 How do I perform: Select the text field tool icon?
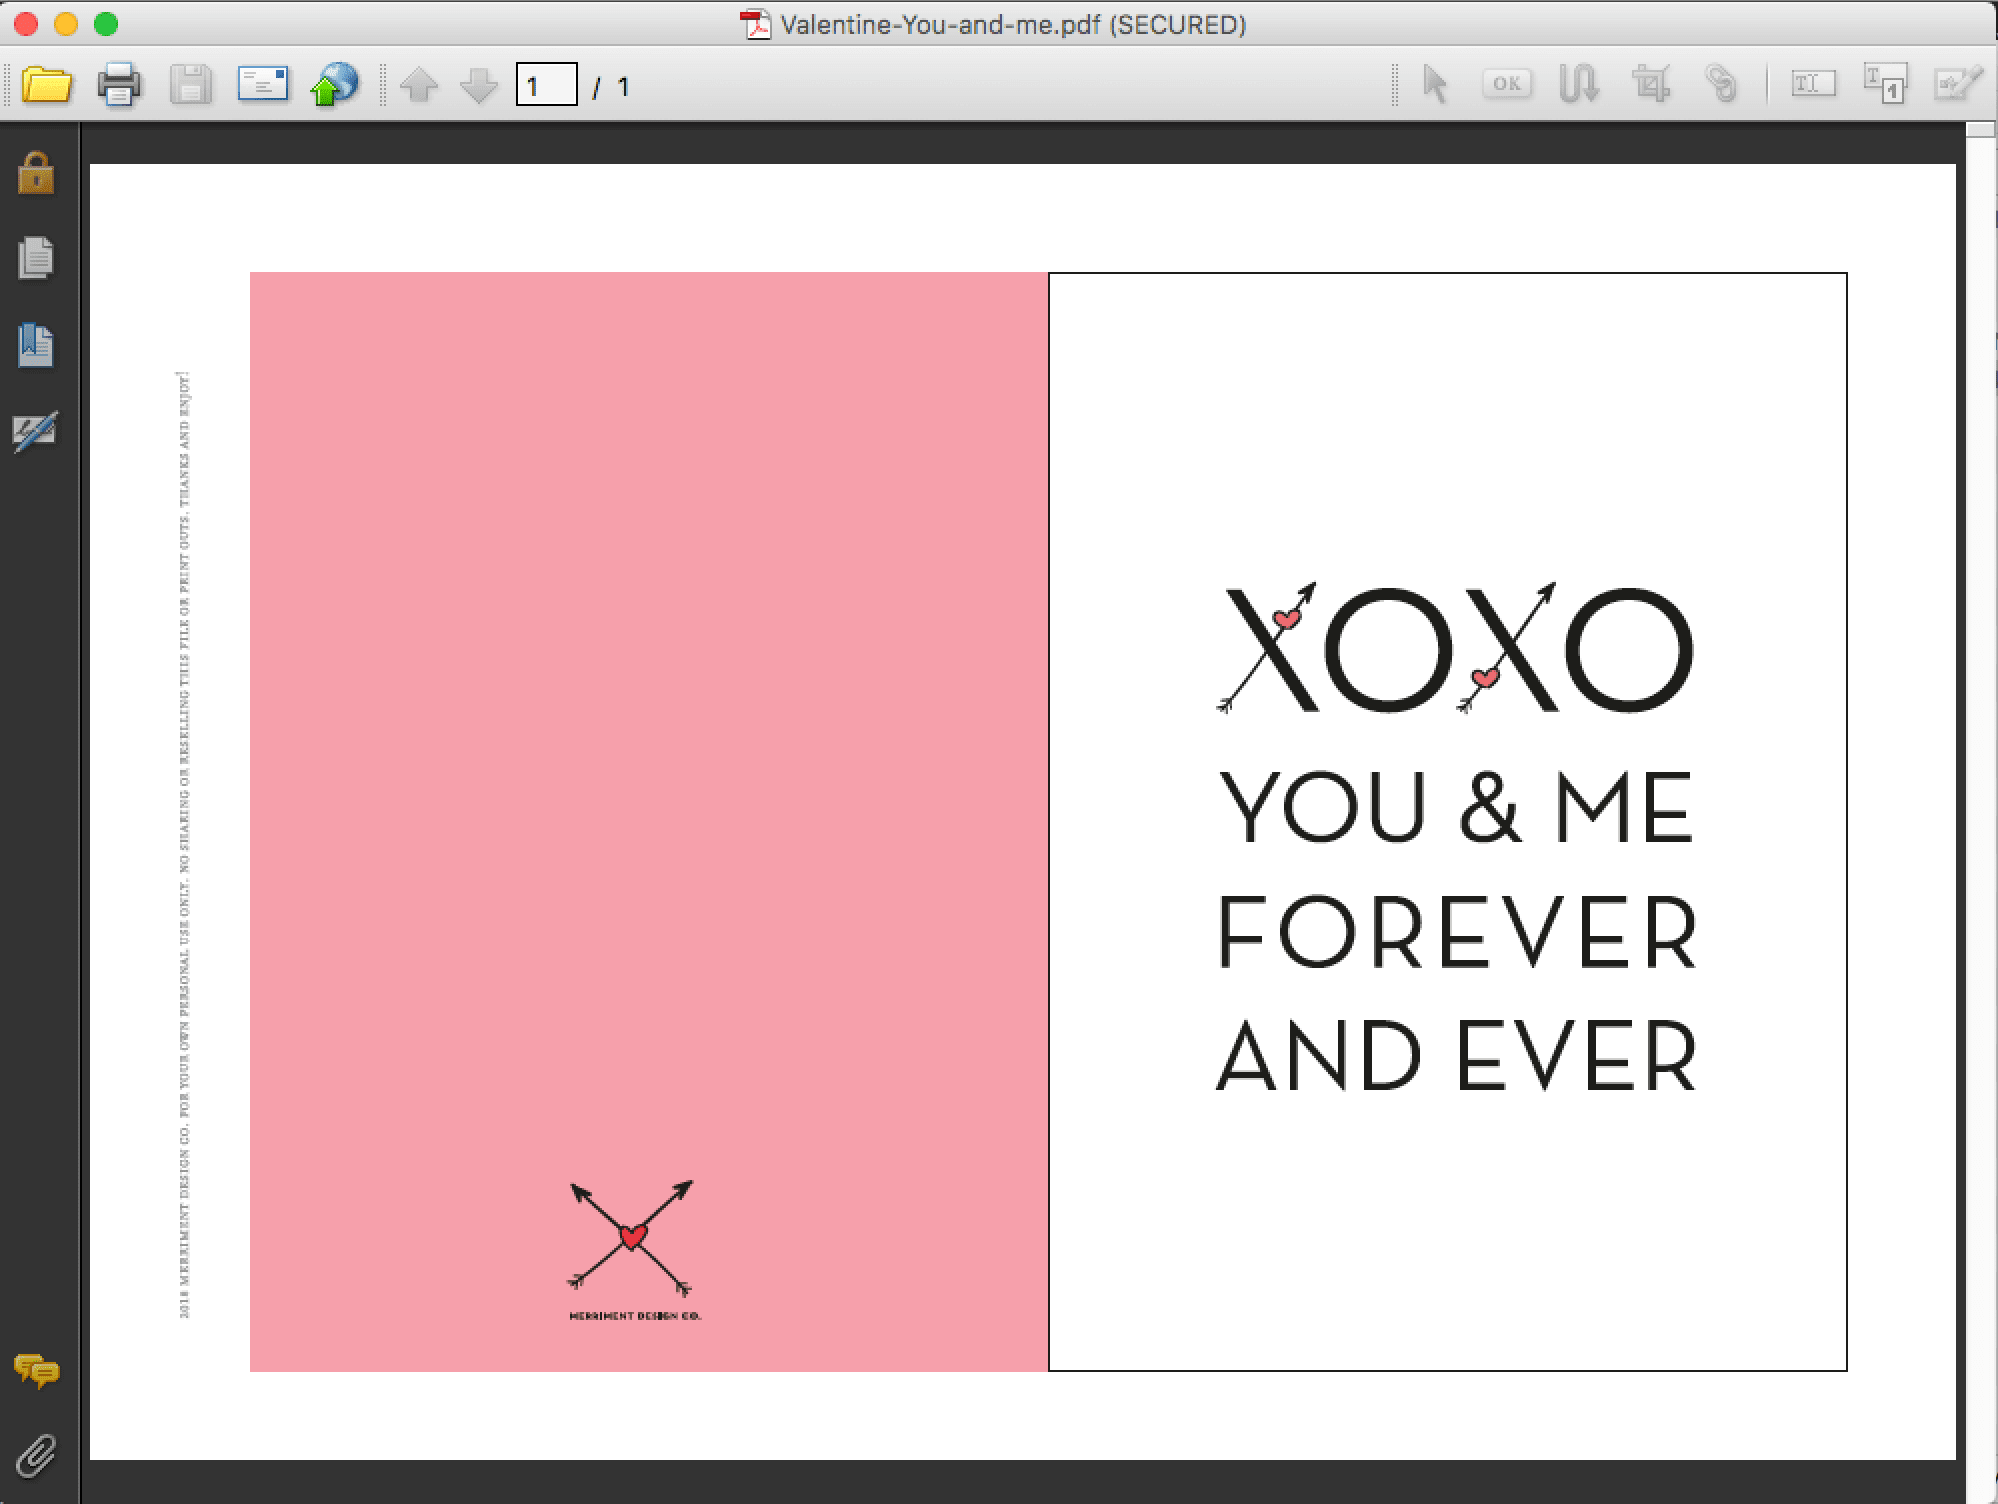pos(1813,84)
